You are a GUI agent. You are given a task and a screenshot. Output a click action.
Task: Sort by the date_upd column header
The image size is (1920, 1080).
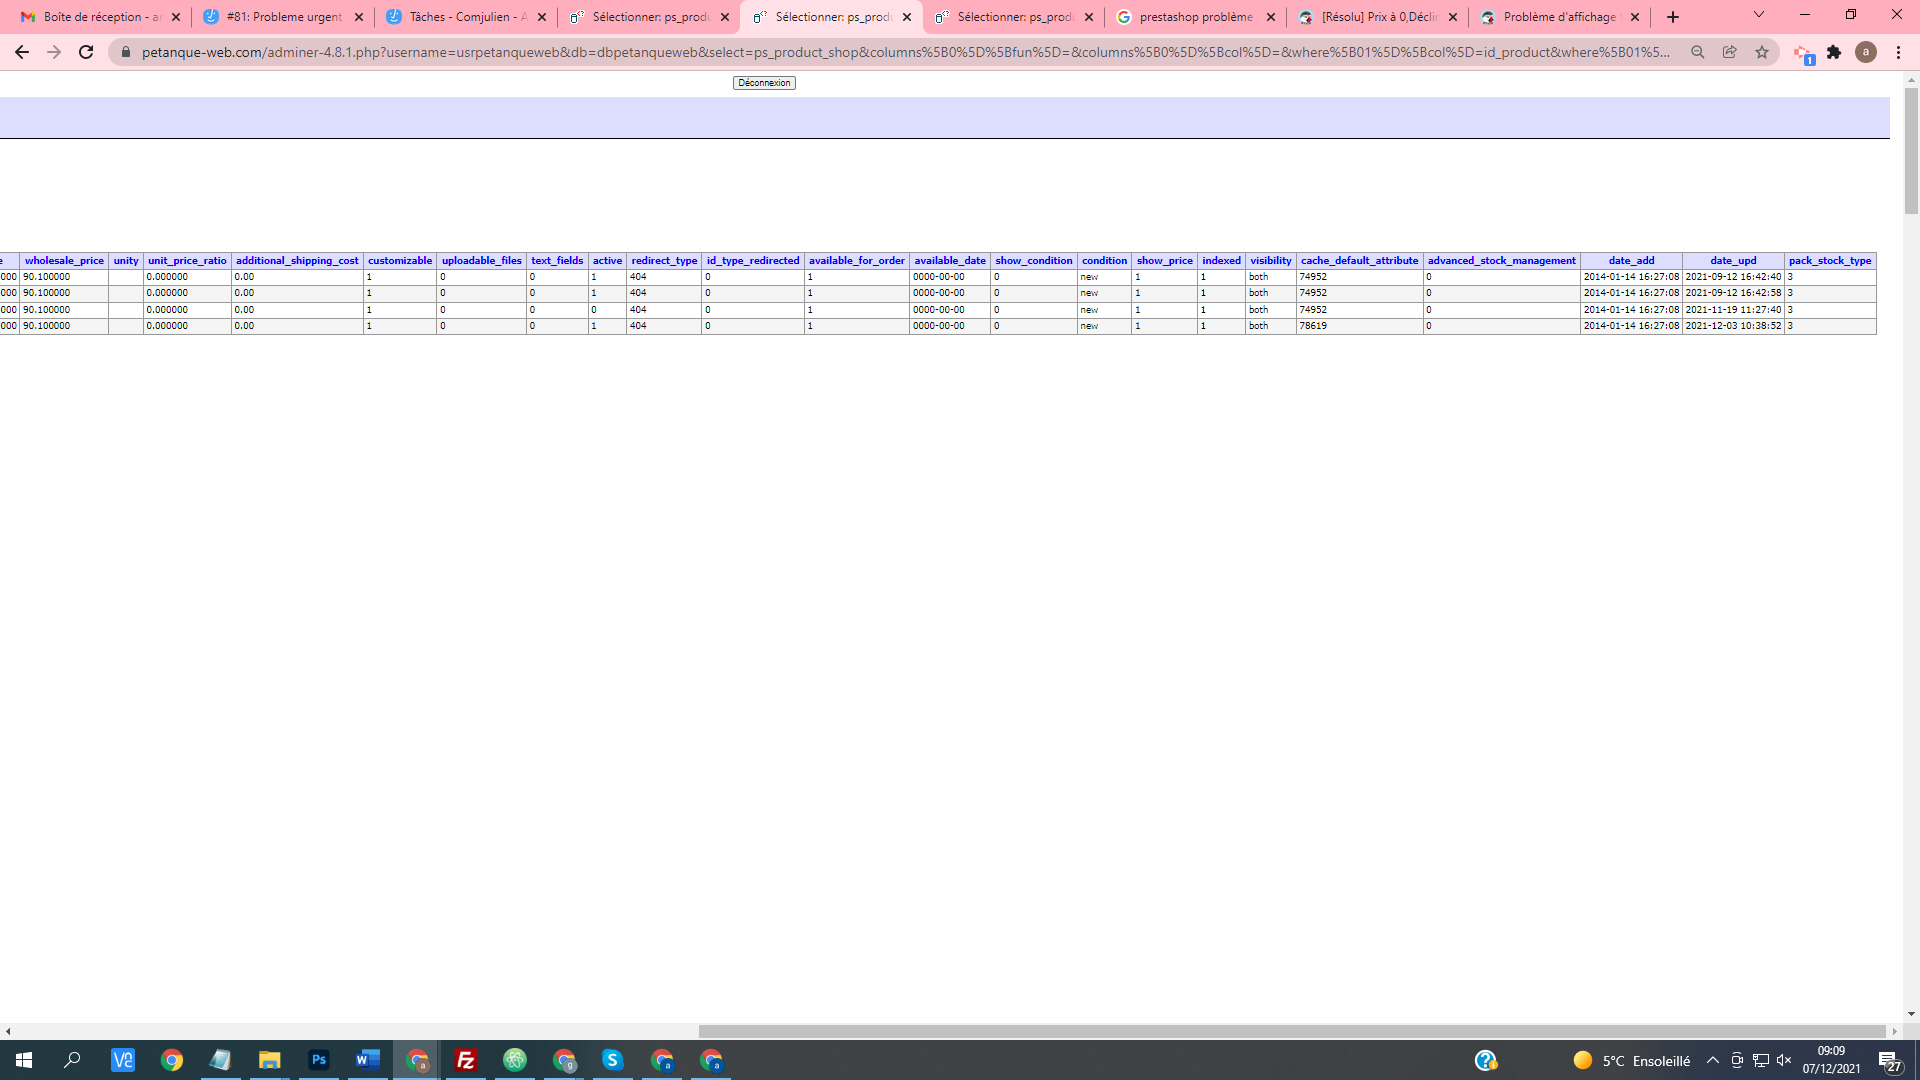(1733, 261)
